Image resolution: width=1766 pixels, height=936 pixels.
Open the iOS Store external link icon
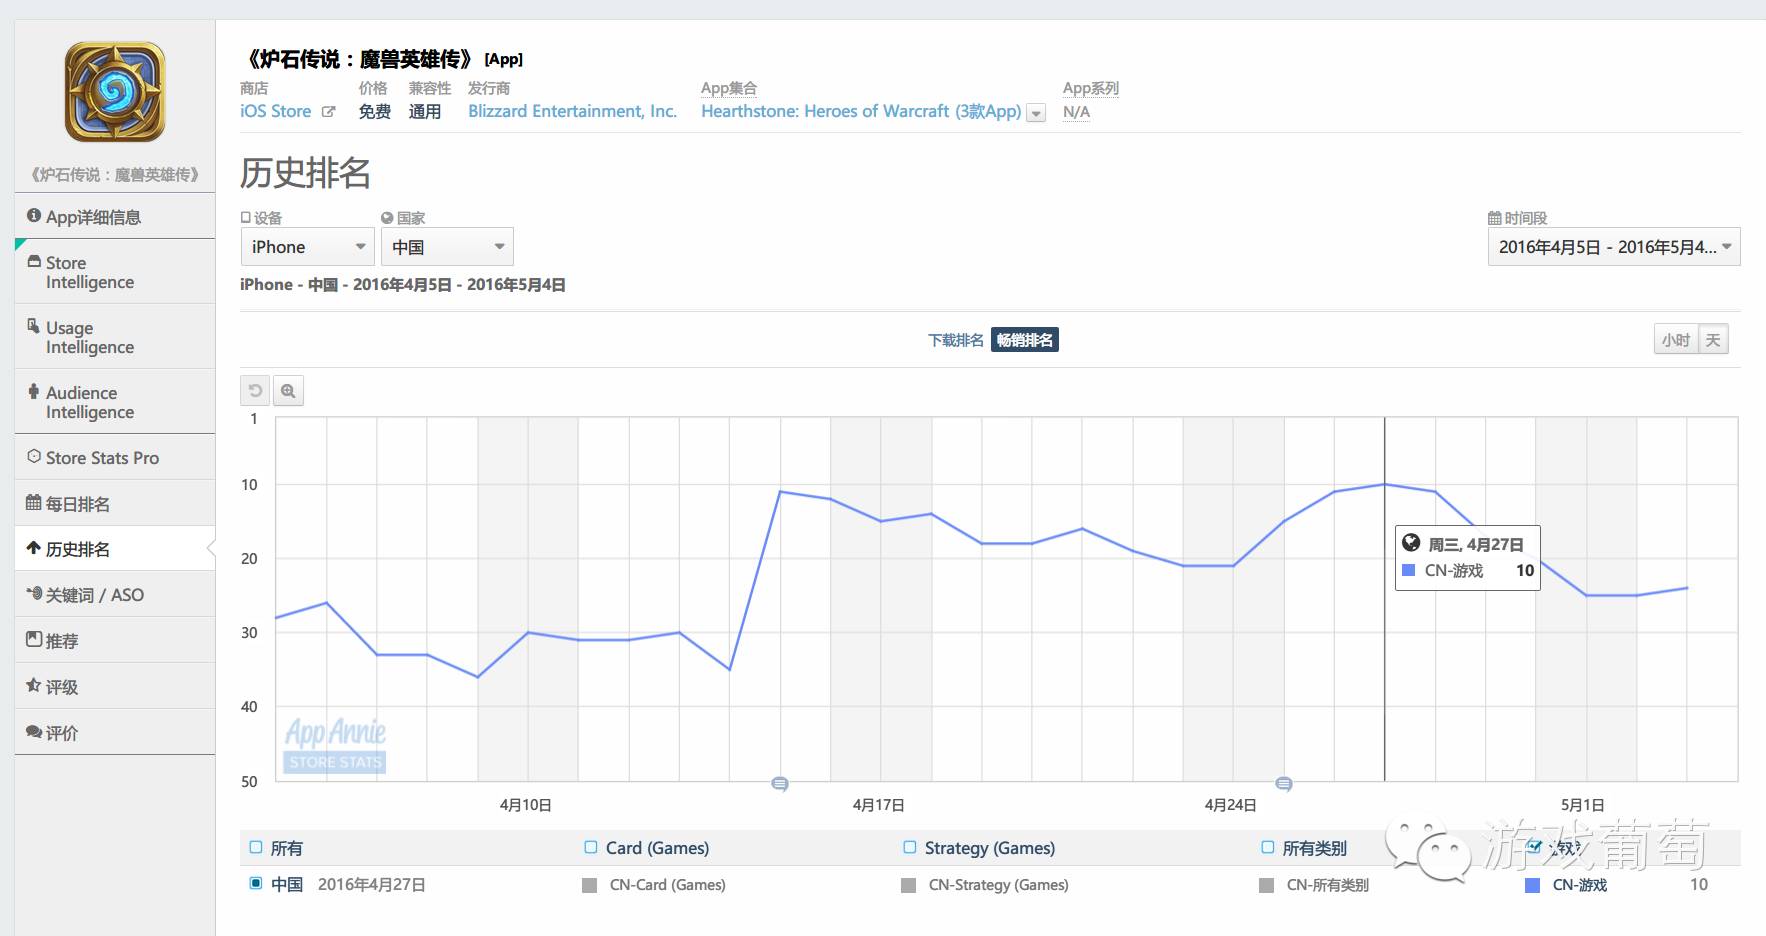click(328, 112)
